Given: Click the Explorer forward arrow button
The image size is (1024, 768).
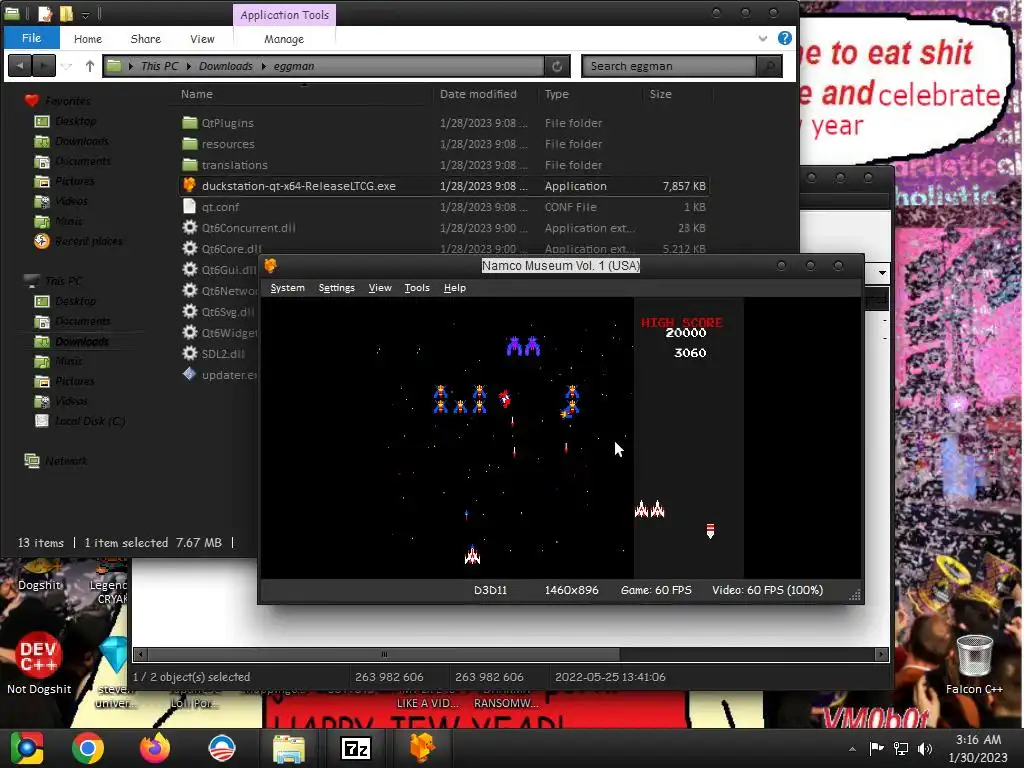Looking at the screenshot, I should 43,66.
